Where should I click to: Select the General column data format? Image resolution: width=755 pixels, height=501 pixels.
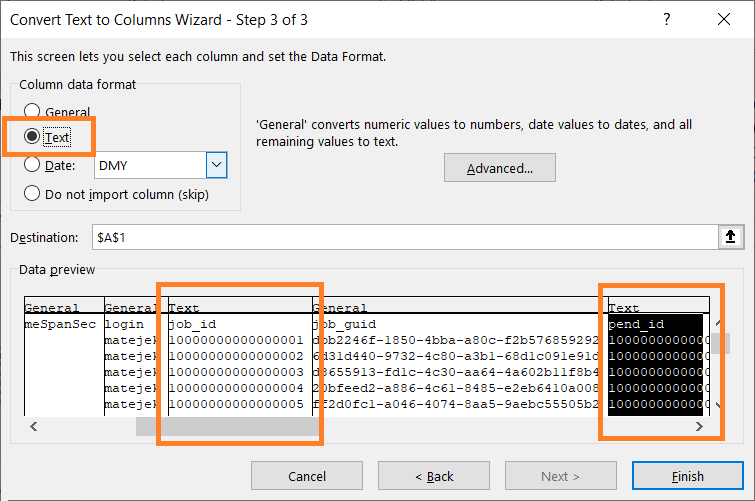pos(33,112)
